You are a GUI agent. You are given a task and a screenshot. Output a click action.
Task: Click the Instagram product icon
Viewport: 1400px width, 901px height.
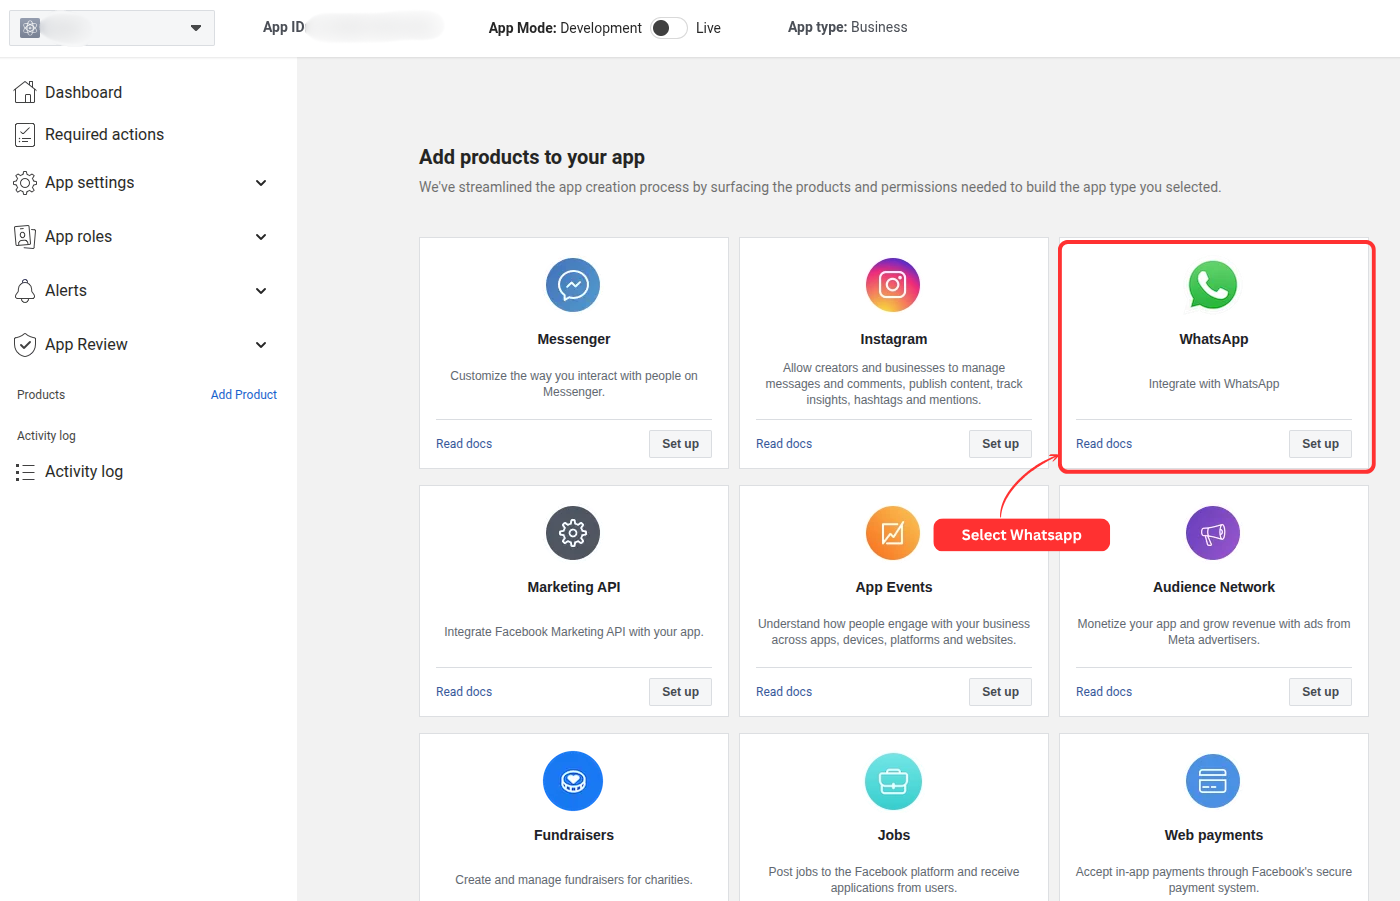(893, 285)
